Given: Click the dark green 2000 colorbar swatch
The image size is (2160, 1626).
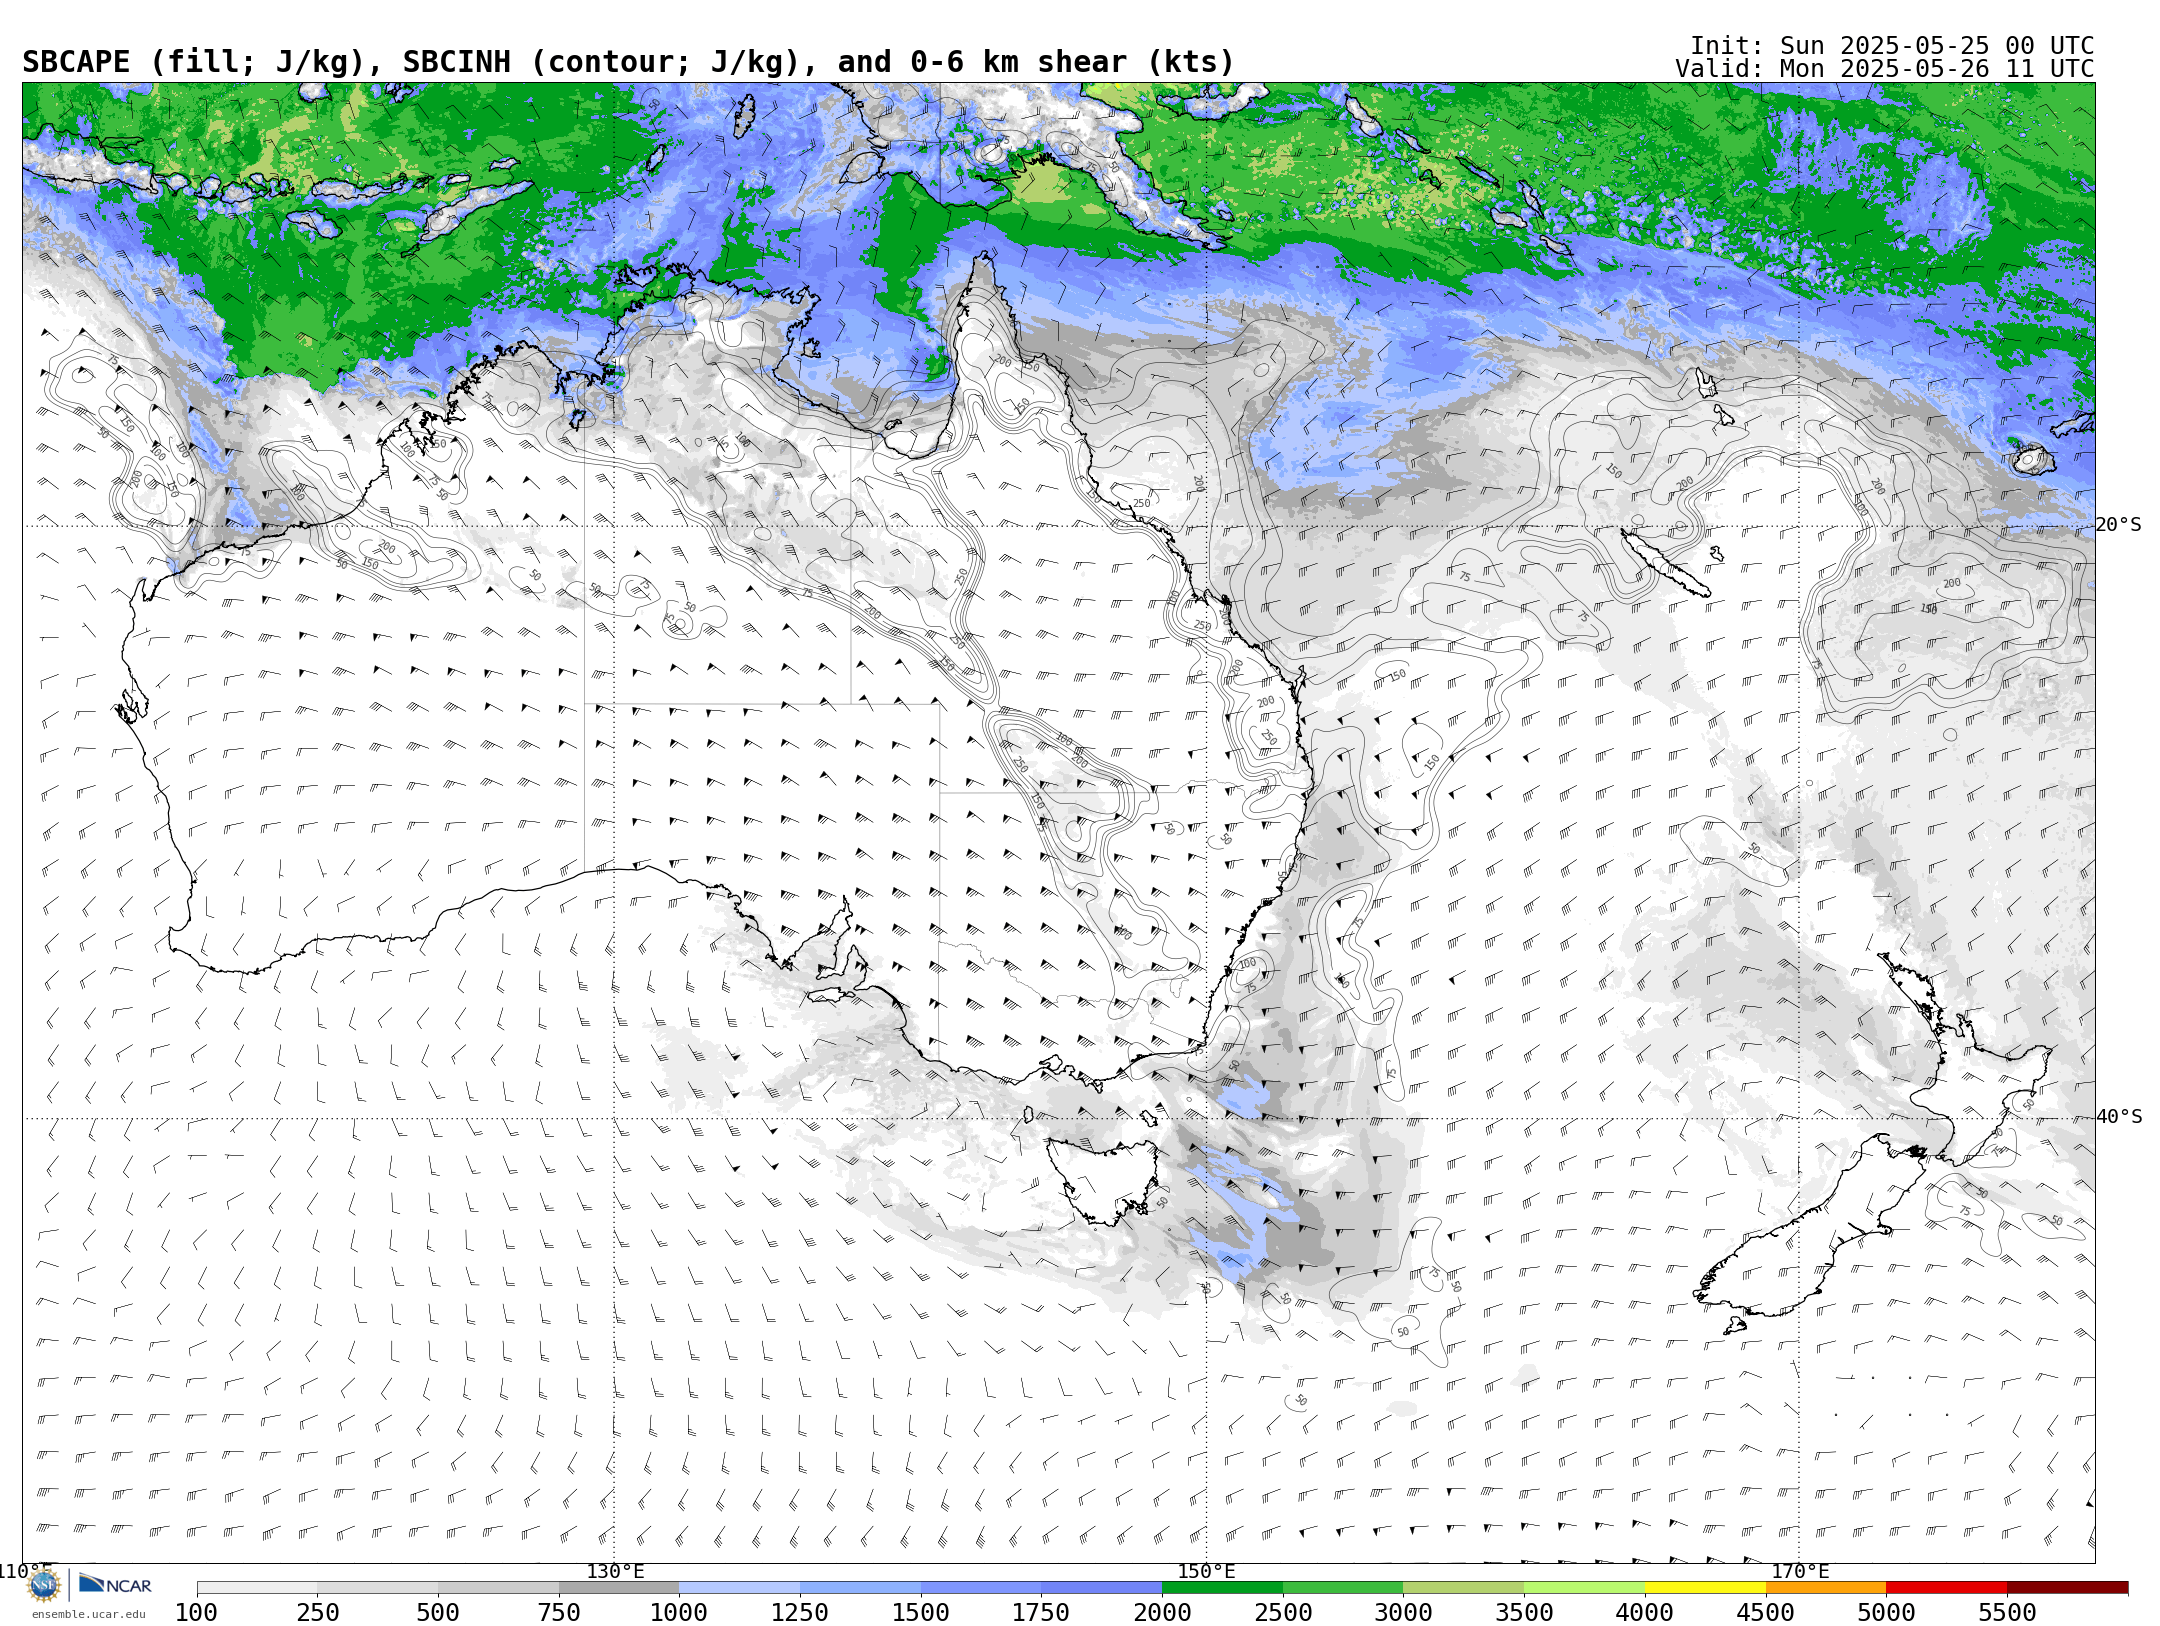Looking at the screenshot, I should click(1222, 1588).
